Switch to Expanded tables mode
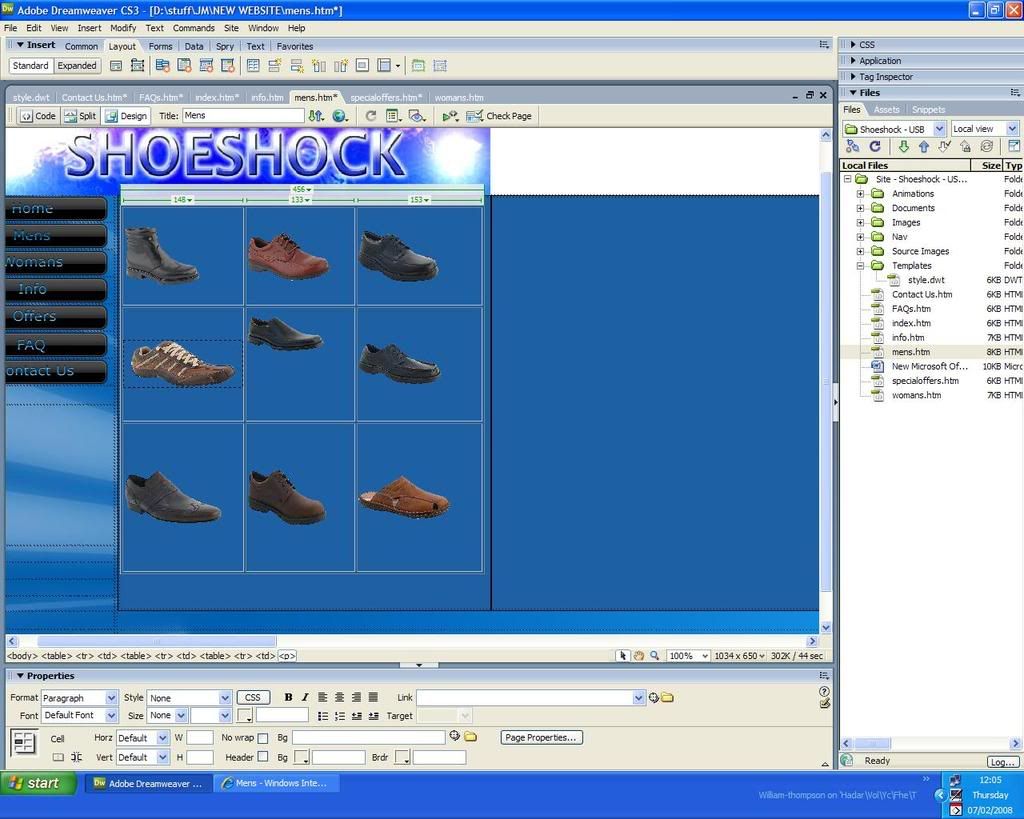 tap(77, 65)
